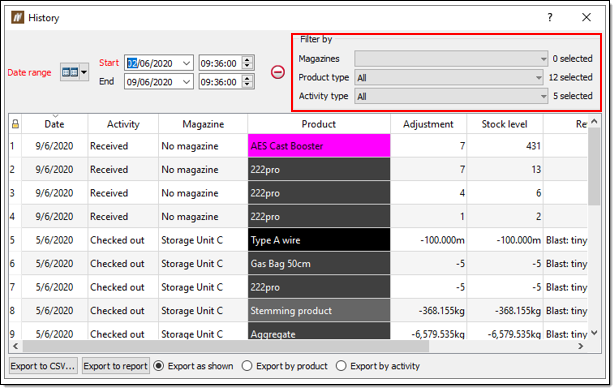The image size is (616, 391).
Task: Click stock level 13 in row 2
Action: click(x=537, y=170)
